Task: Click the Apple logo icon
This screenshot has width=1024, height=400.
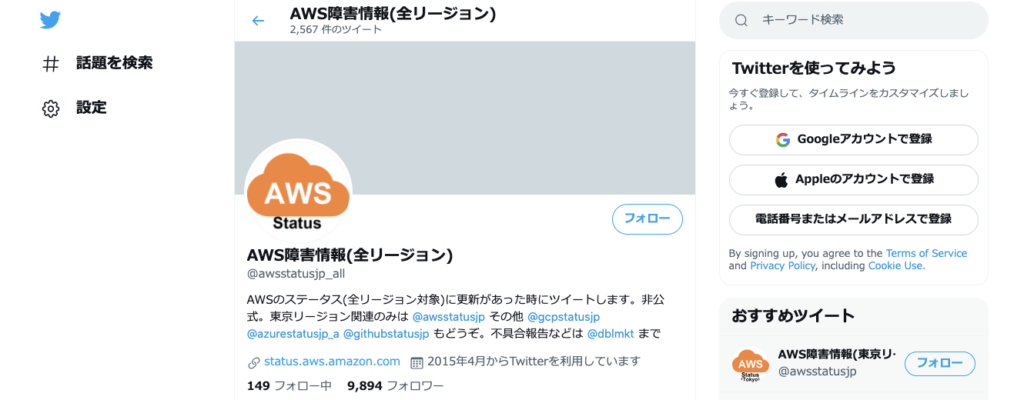Action: (x=781, y=180)
